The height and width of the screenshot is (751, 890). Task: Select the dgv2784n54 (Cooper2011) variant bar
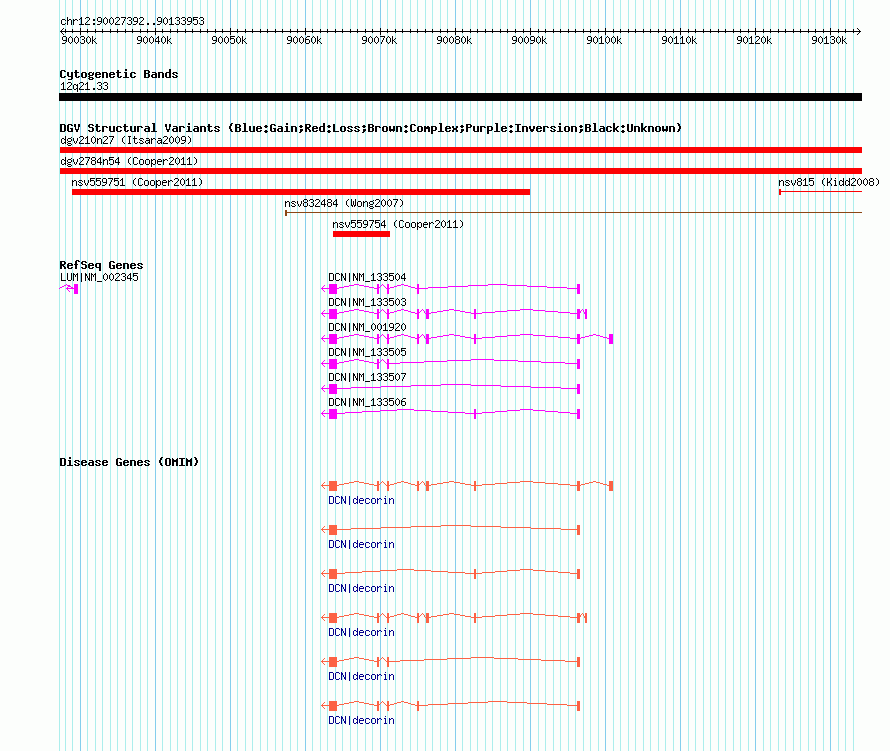[460, 171]
